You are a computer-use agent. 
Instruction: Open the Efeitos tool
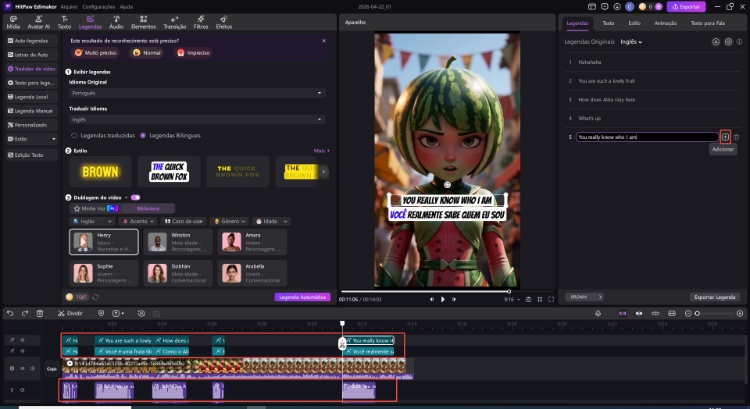pos(224,22)
